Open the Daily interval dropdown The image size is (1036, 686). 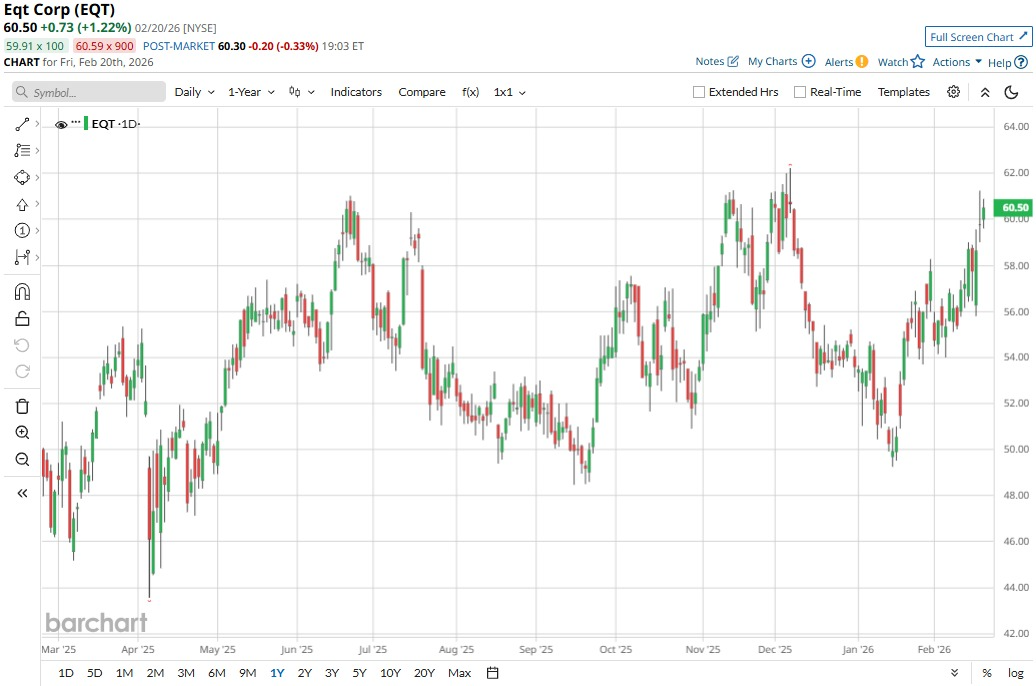(194, 92)
